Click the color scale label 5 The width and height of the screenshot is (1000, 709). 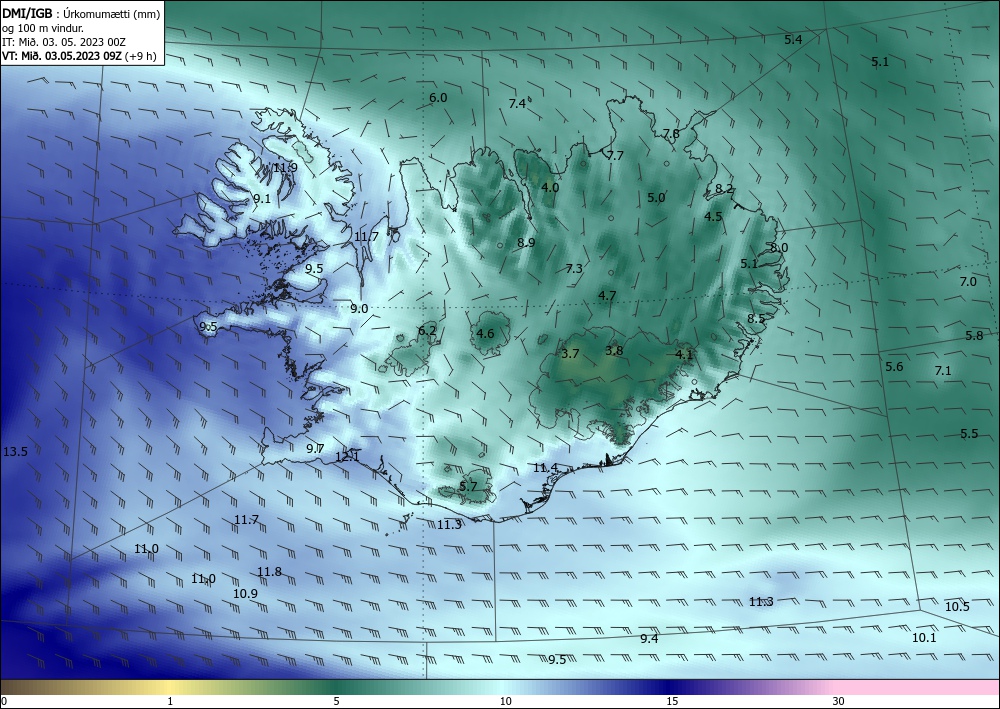[336, 701]
